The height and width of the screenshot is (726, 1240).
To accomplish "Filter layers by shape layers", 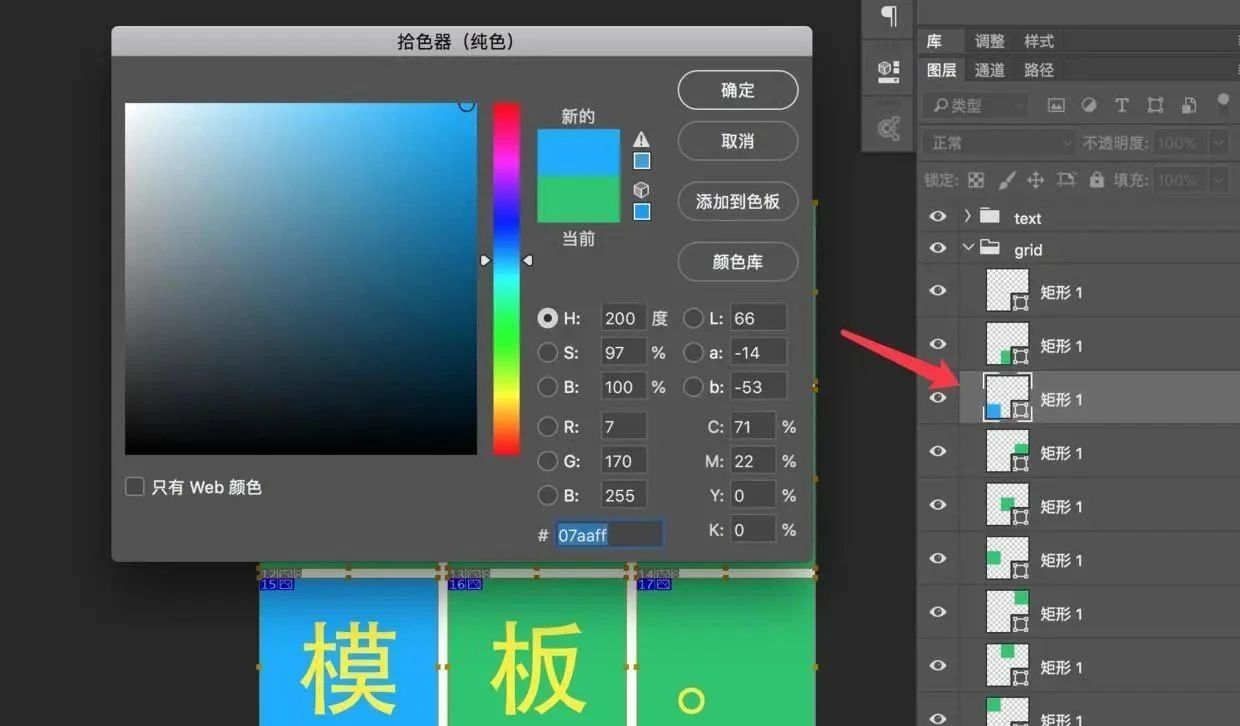I will click(1155, 105).
